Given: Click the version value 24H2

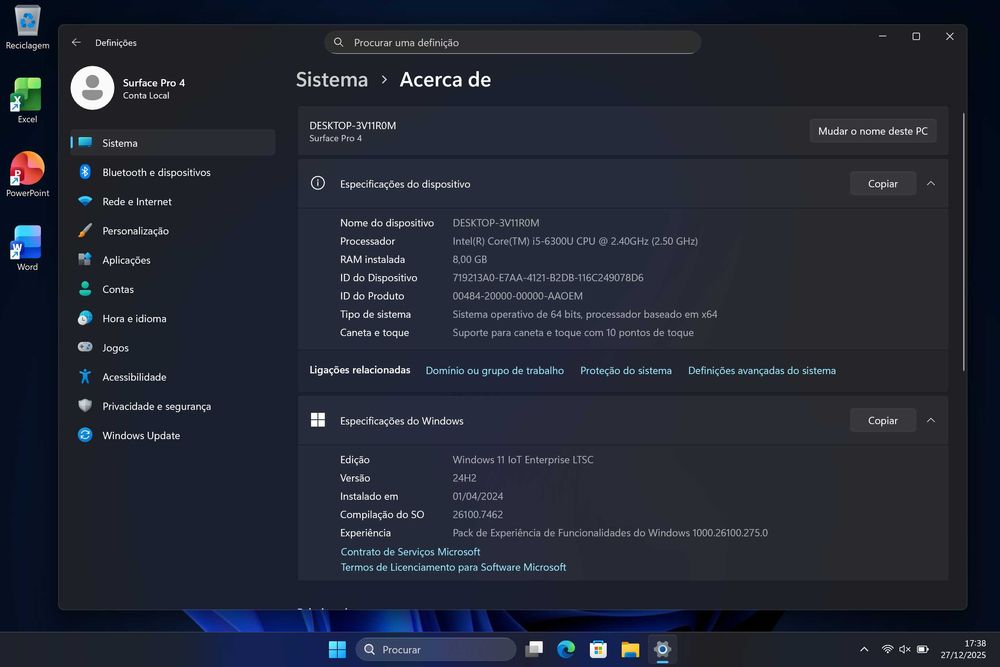Looking at the screenshot, I should [464, 478].
